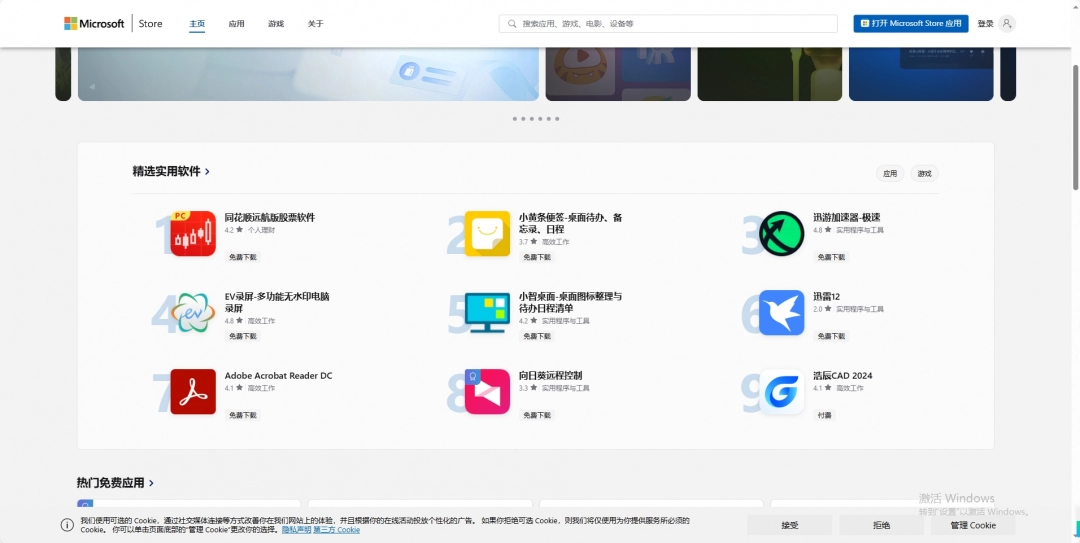The image size is (1080, 543).
Task: Open the 浩辰CAD 2024 title text
Action: click(842, 376)
